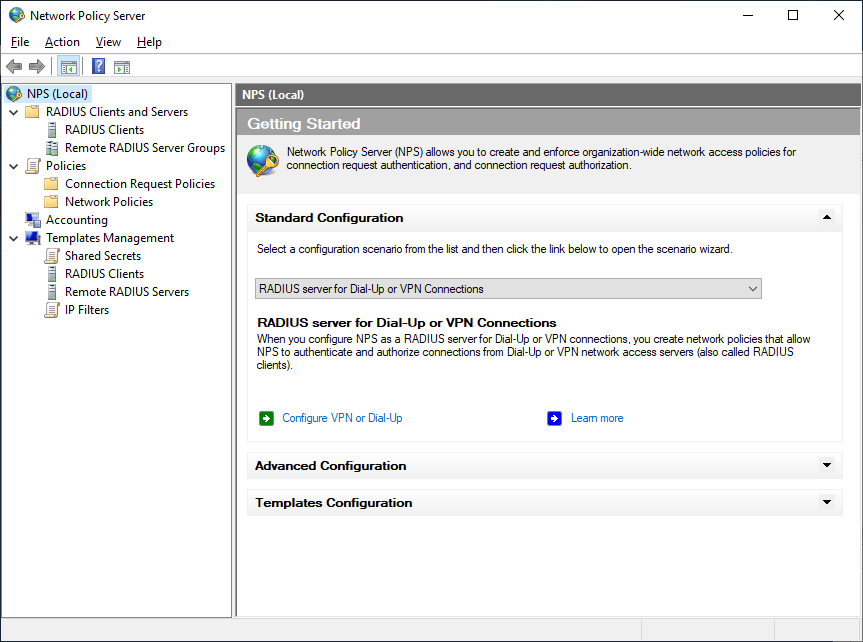Select Network Policies label in tree
This screenshot has width=863, height=642.
[x=109, y=202]
